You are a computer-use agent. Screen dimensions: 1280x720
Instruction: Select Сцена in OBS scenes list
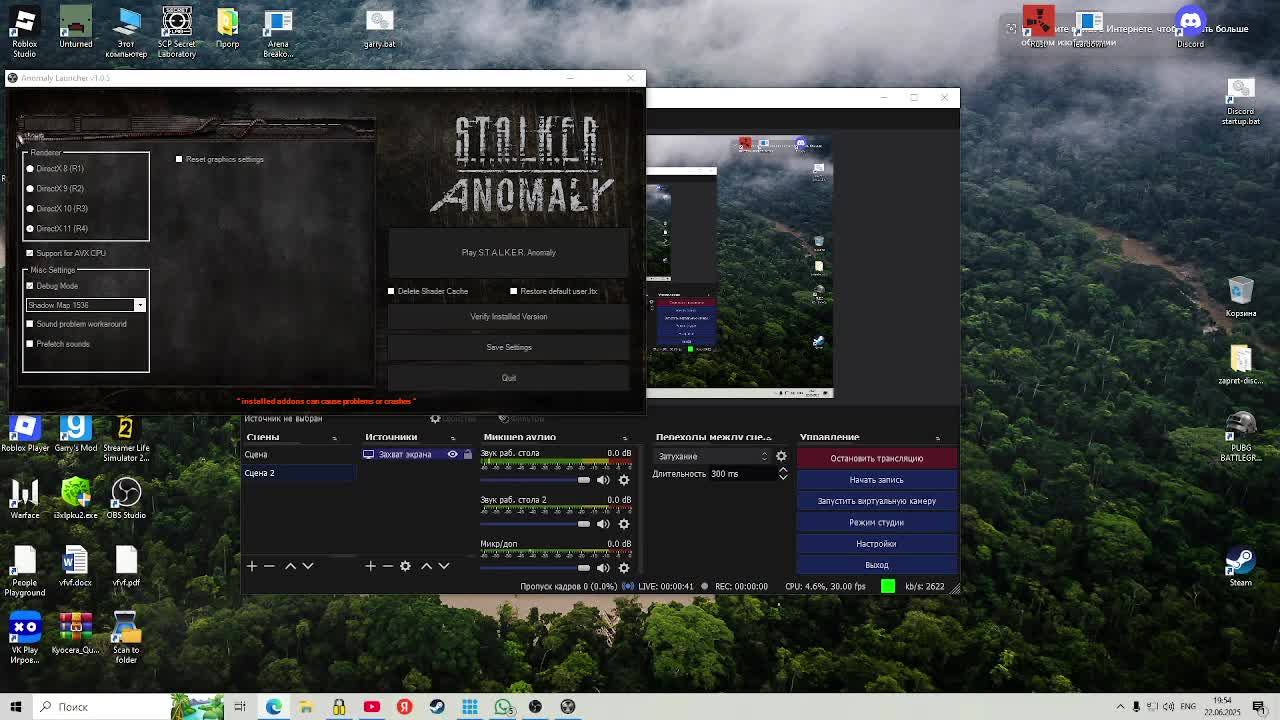pyautogui.click(x=299, y=455)
